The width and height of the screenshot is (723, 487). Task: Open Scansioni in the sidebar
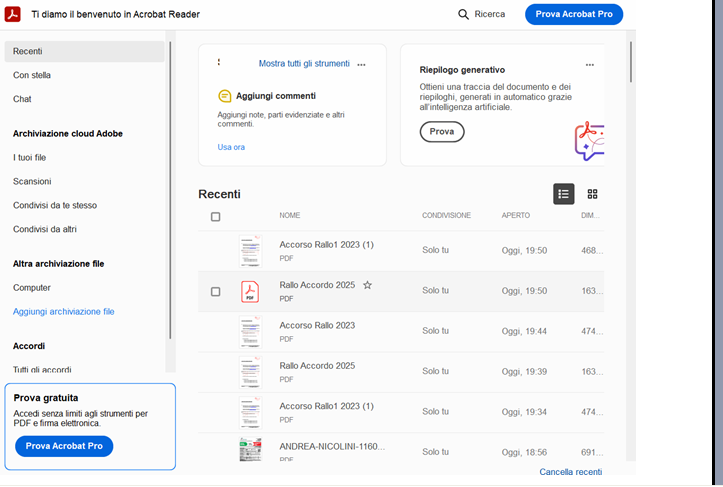coord(32,182)
